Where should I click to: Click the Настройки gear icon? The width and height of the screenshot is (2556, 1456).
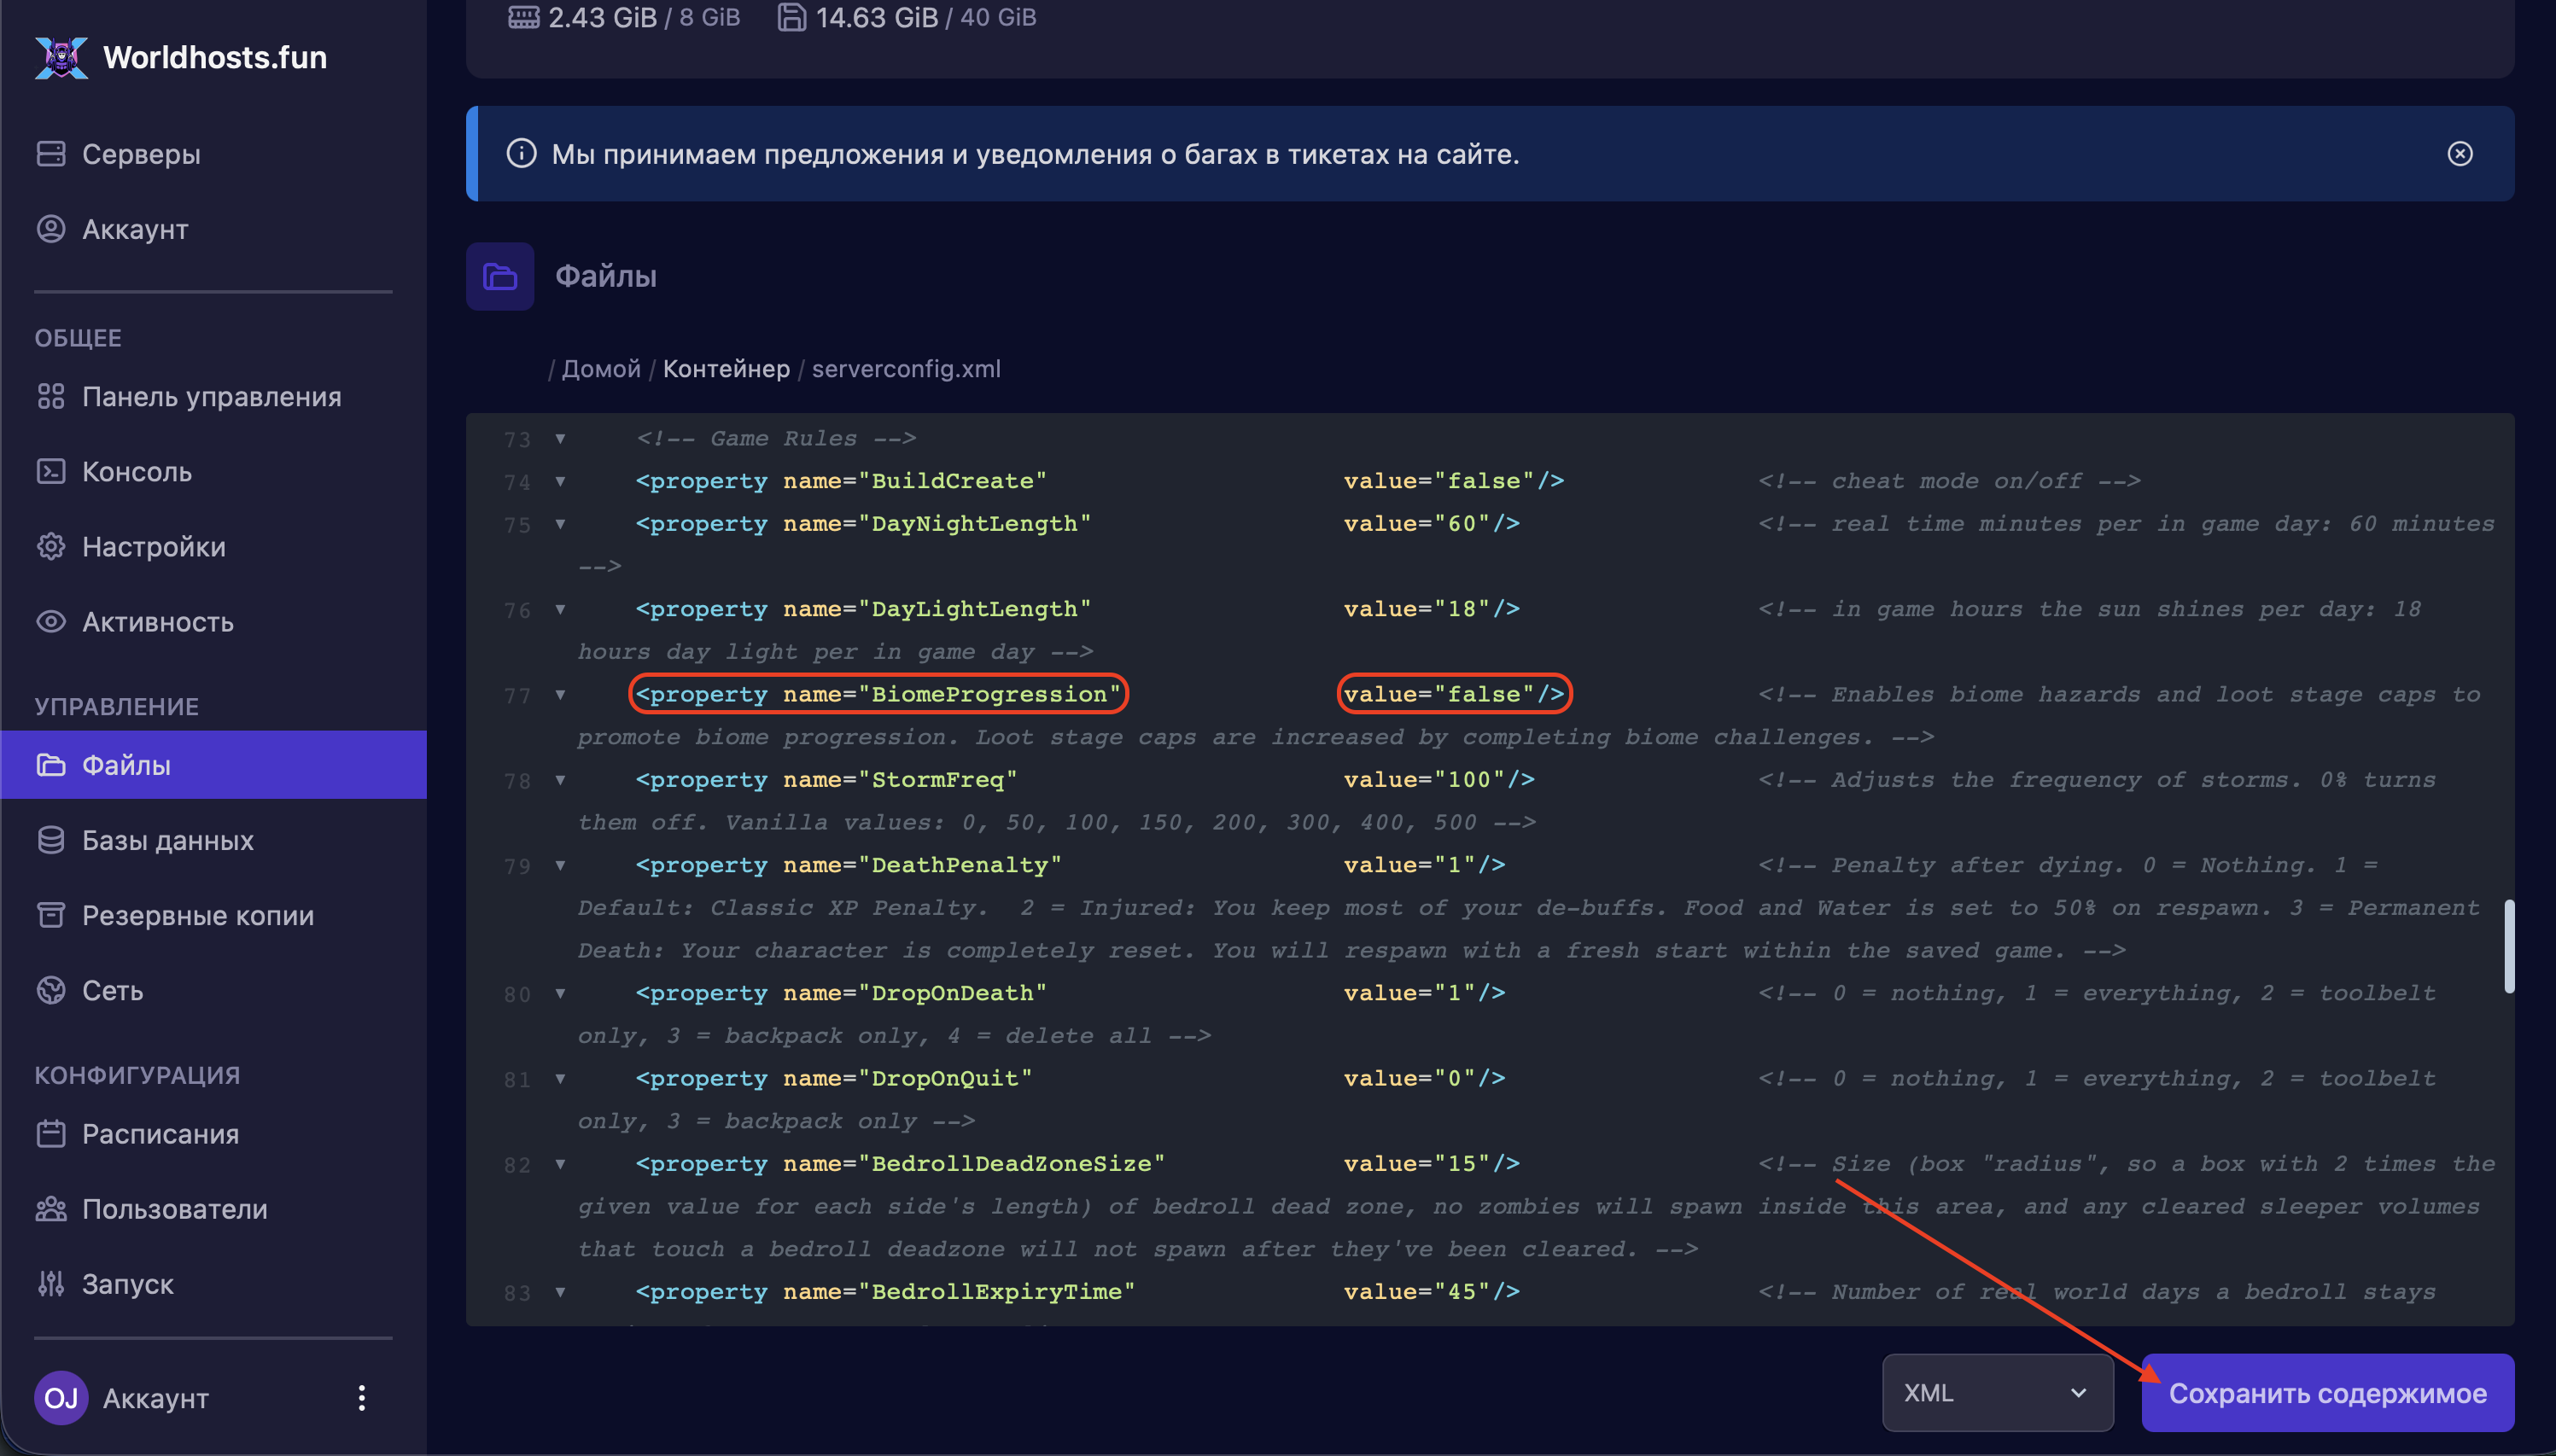tap(51, 547)
